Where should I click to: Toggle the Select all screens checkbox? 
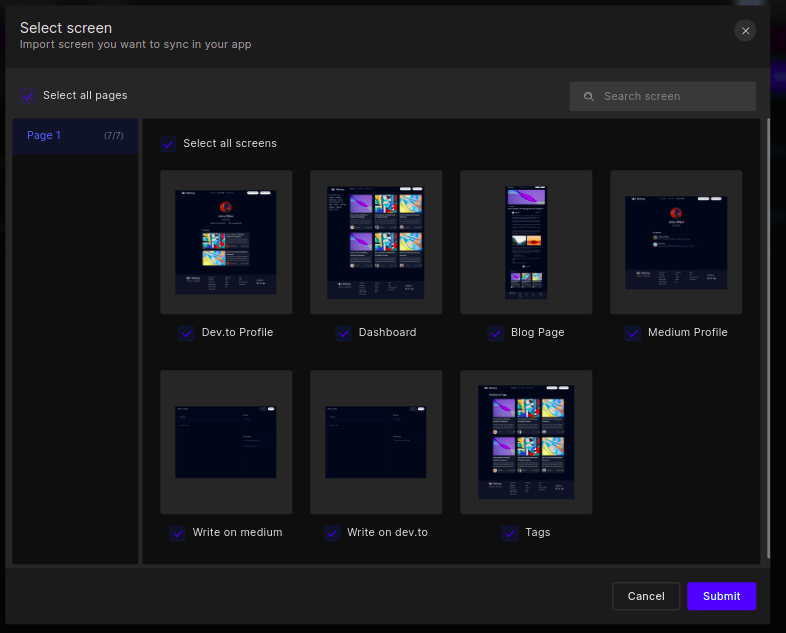tap(168, 144)
